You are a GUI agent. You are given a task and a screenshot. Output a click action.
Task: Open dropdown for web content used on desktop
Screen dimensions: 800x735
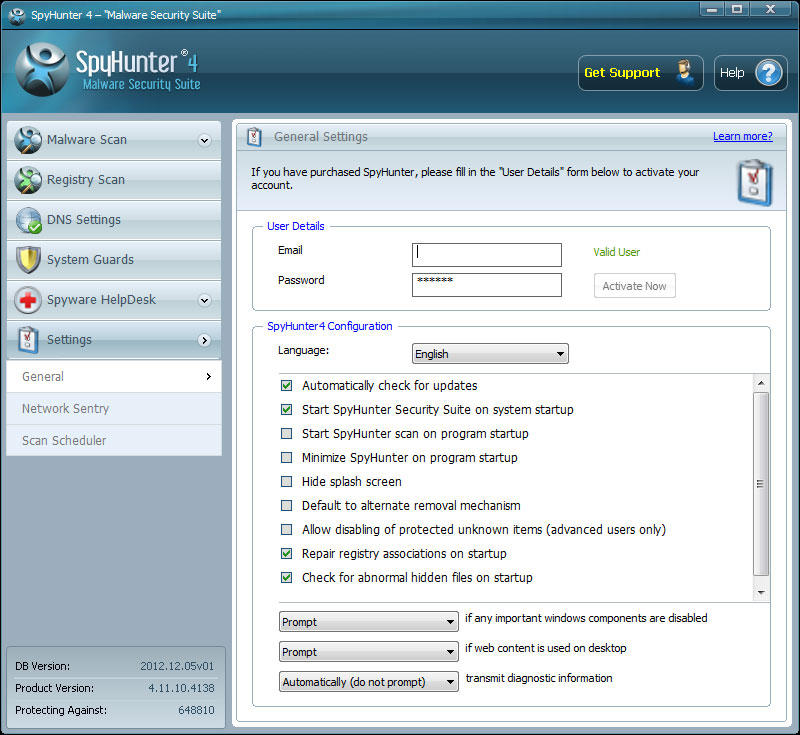pyautogui.click(x=368, y=652)
